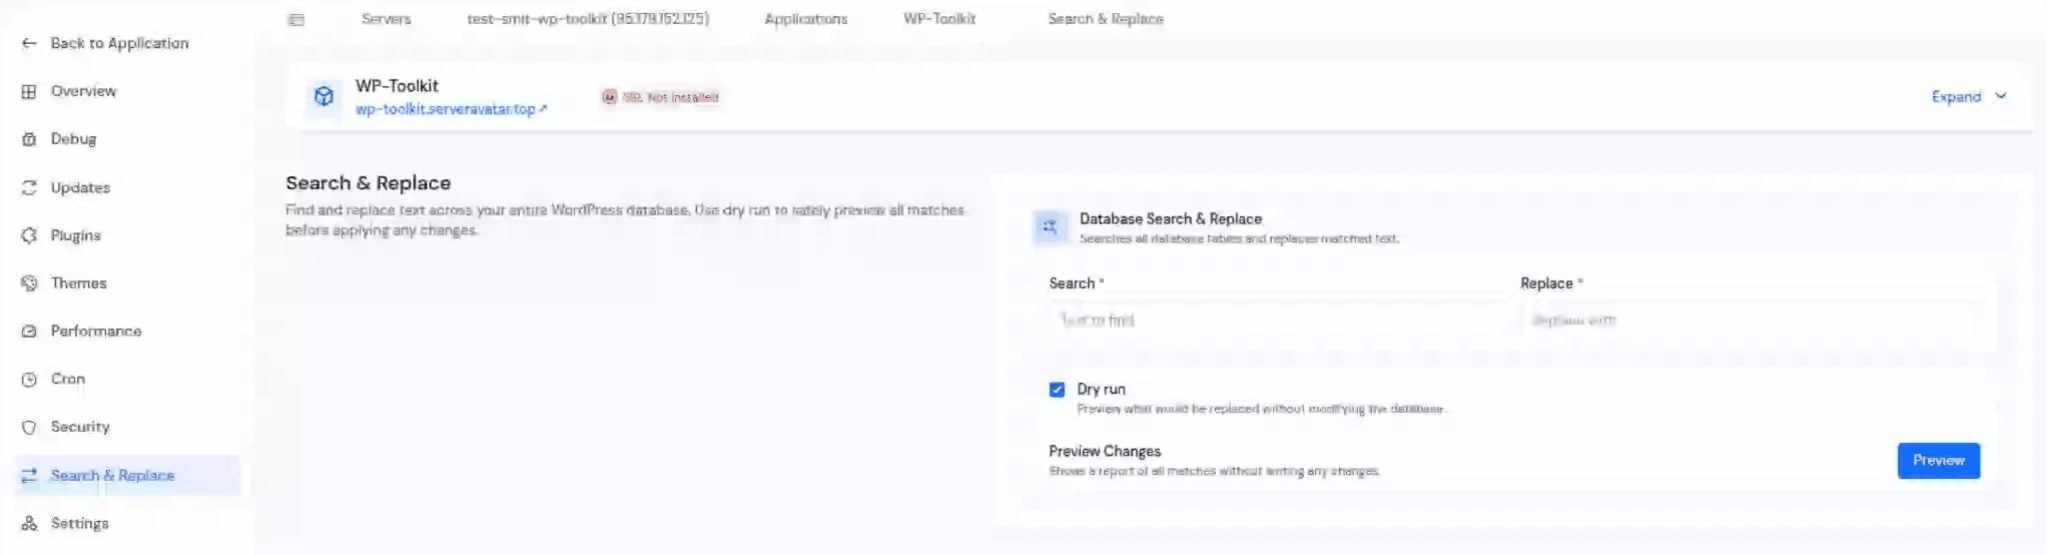Click the Expand link text
This screenshot has width=2047, height=555.
tap(1956, 97)
